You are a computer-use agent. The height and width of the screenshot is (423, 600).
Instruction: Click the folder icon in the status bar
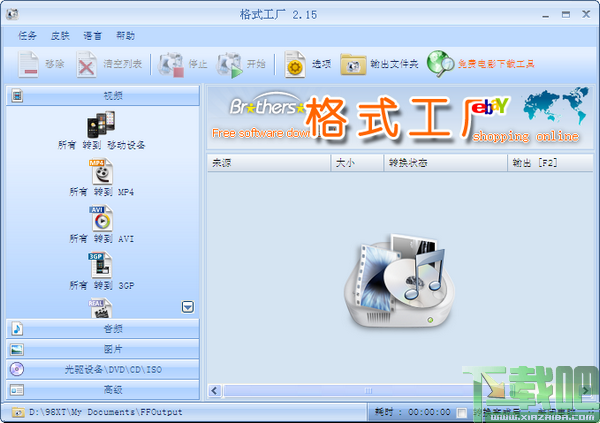coord(18,412)
